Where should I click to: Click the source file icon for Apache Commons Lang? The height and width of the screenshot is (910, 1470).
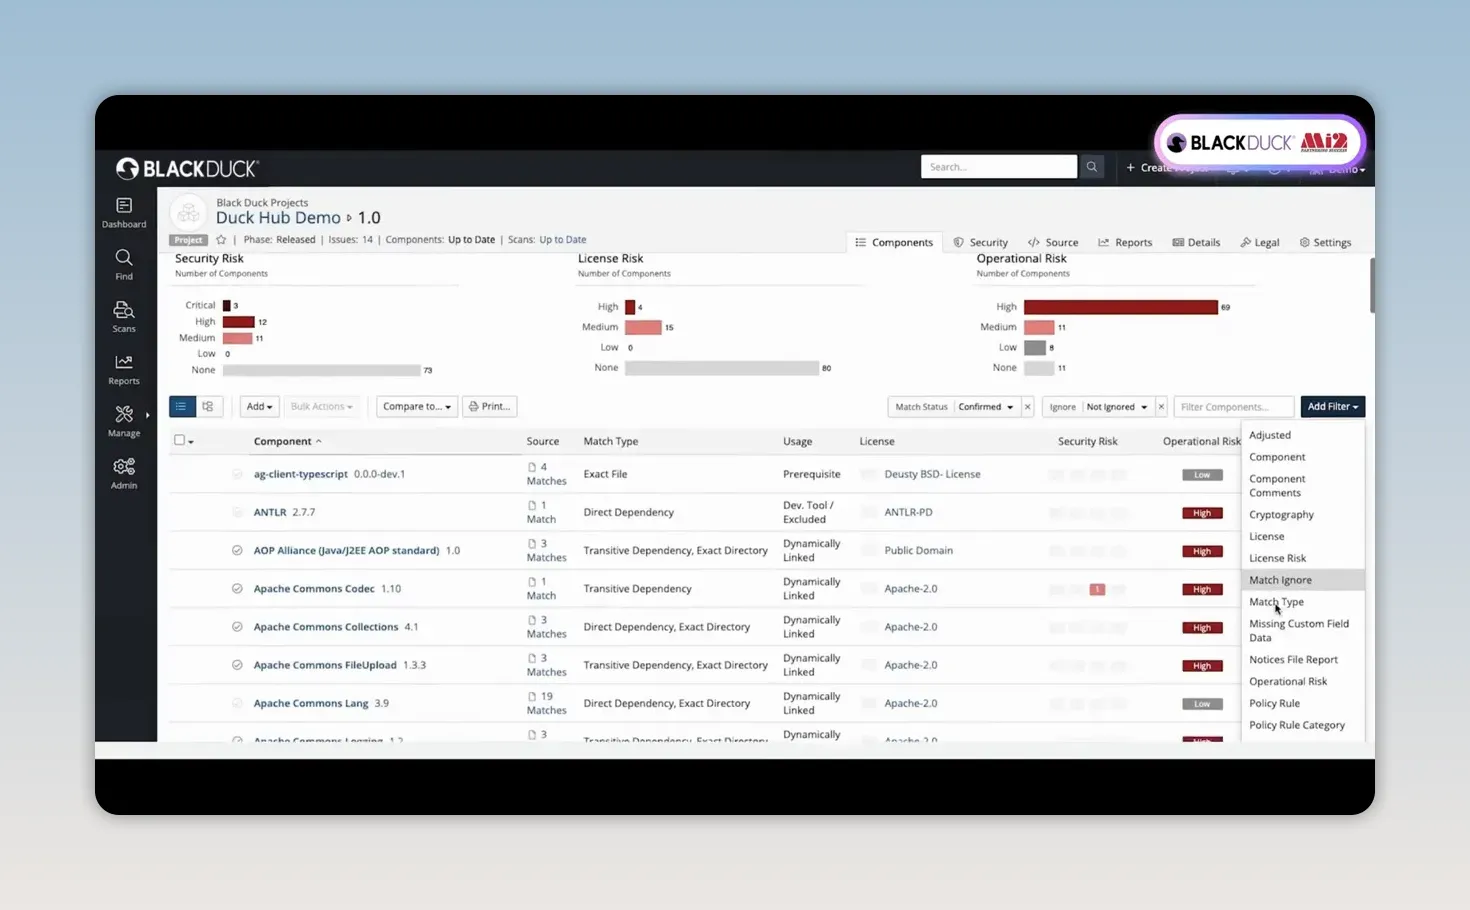(532, 696)
